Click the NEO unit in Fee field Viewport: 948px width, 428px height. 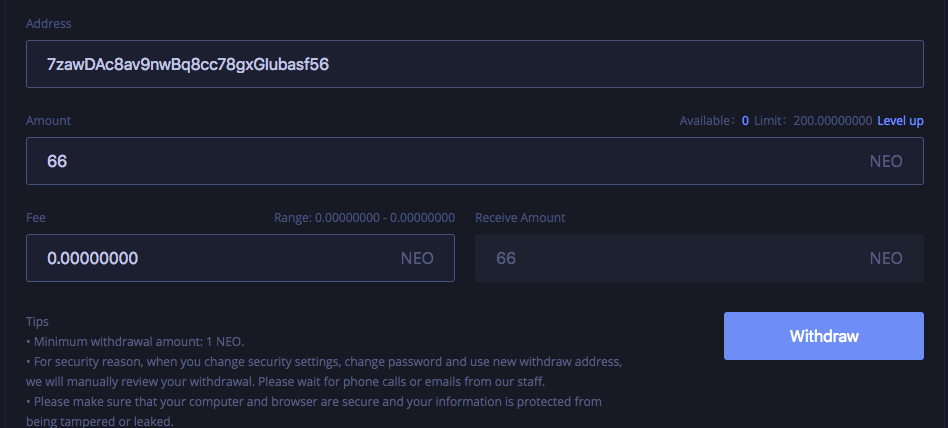pos(417,259)
